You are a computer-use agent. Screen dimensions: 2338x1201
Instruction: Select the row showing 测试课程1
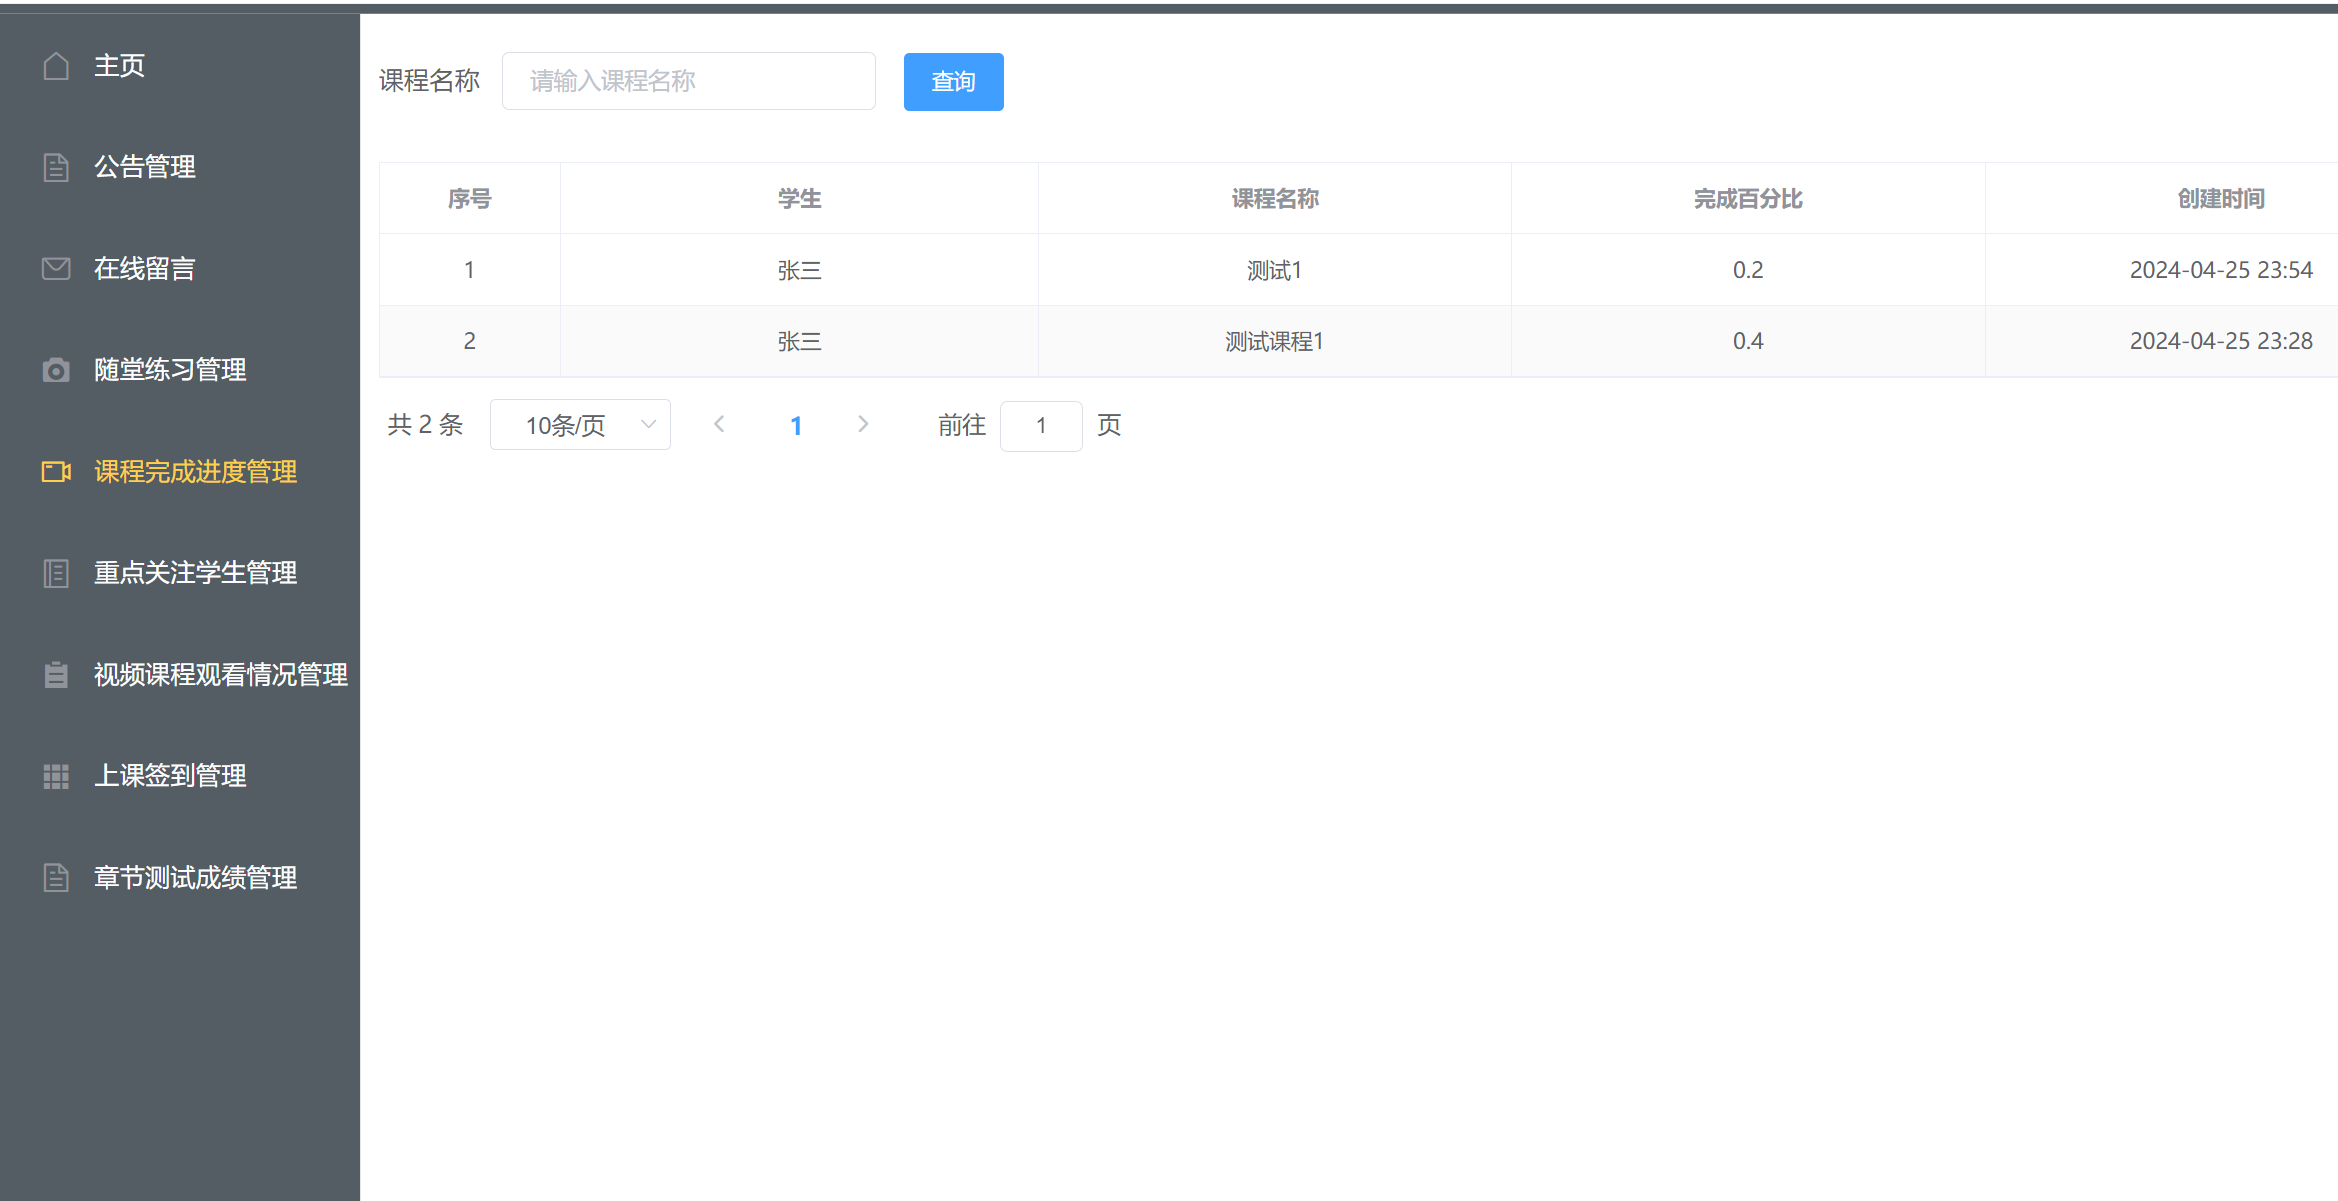coord(1273,341)
